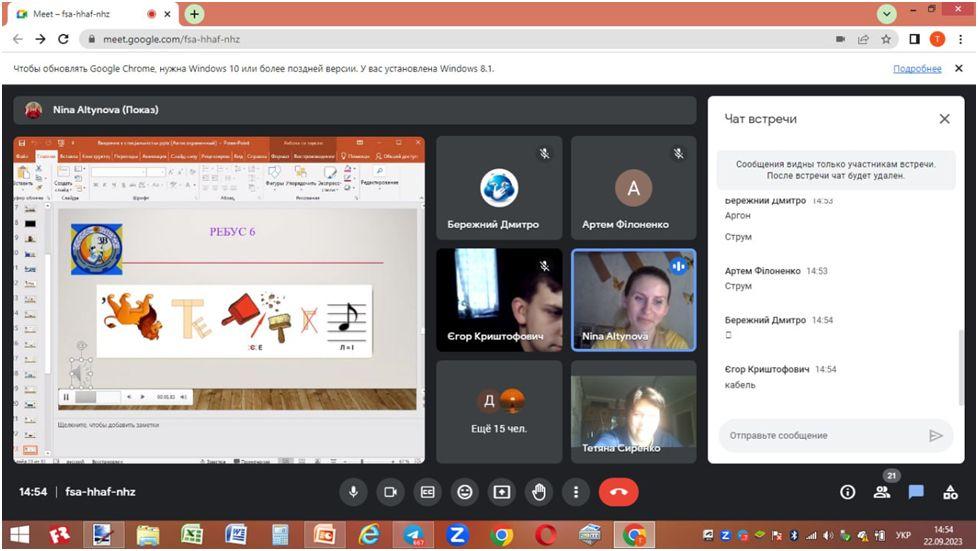The width and height of the screenshot is (978, 551).
Task: Open Telegram from the taskbar
Action: [x=413, y=535]
